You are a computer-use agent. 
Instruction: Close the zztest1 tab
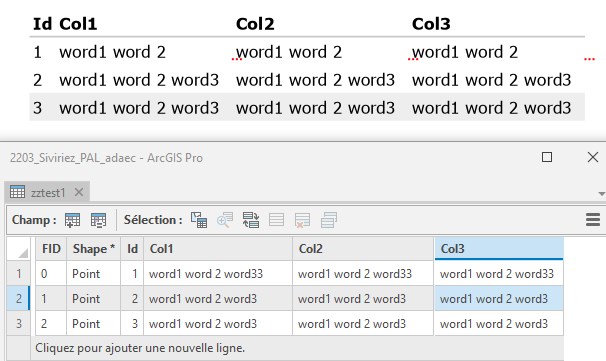click(x=79, y=192)
